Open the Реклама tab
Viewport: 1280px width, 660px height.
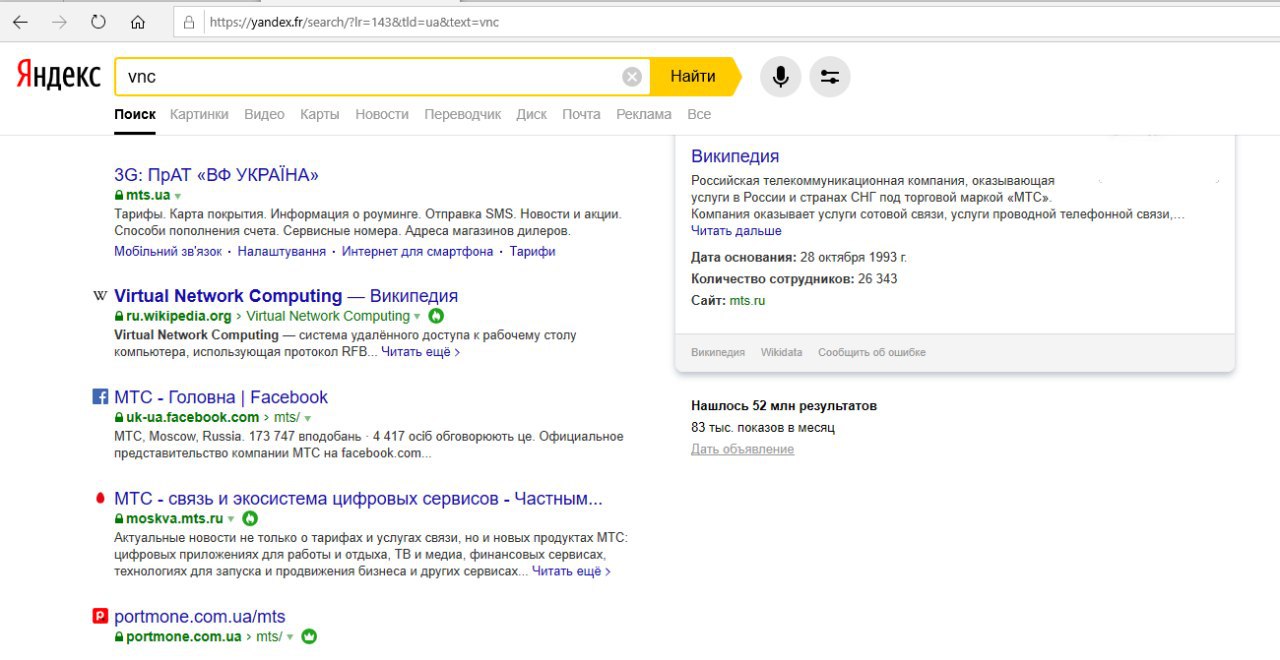[644, 114]
